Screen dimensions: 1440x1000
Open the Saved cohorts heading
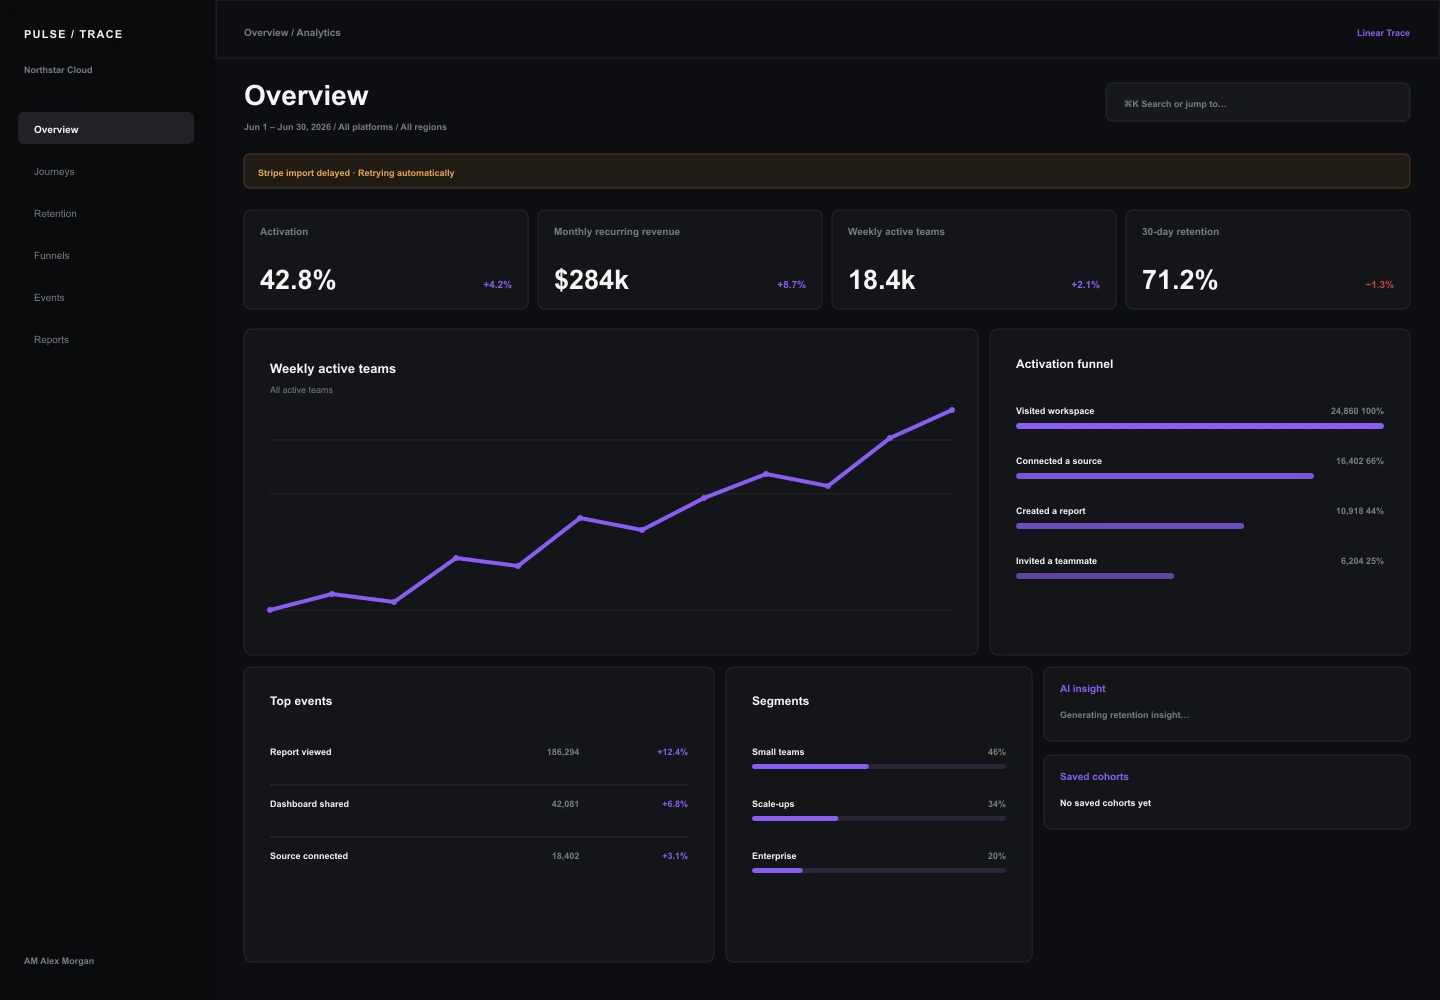(1094, 777)
